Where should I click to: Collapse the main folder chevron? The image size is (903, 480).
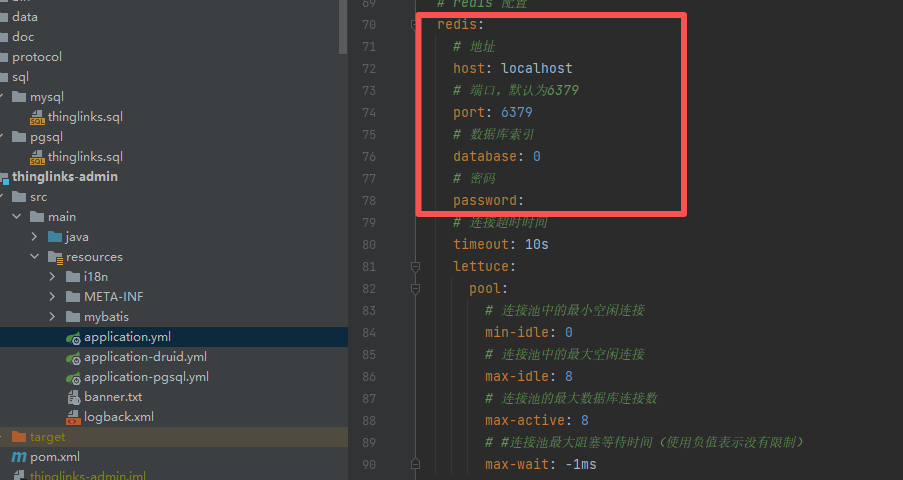[17, 217]
